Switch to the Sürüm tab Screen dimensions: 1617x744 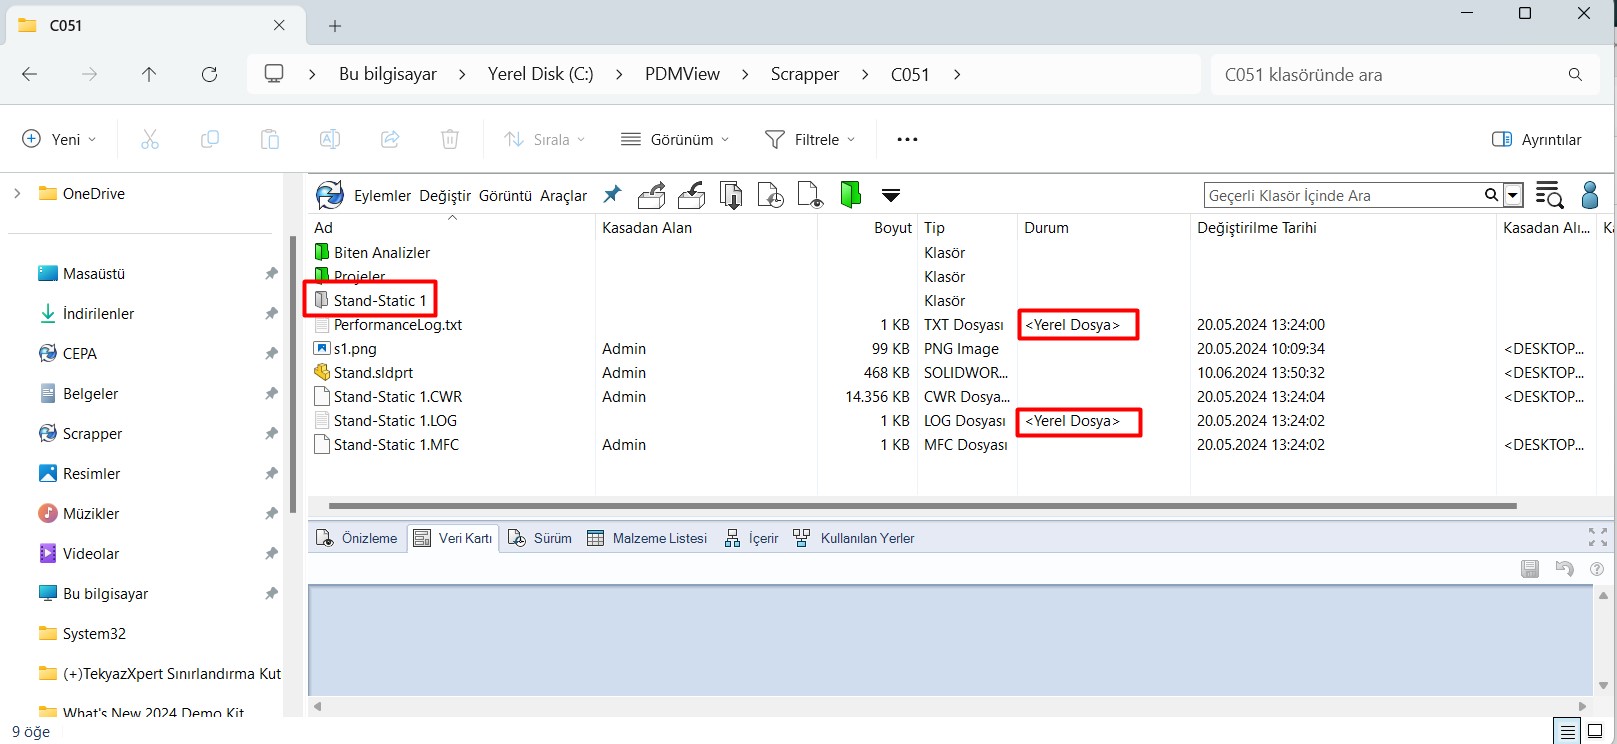(x=540, y=538)
